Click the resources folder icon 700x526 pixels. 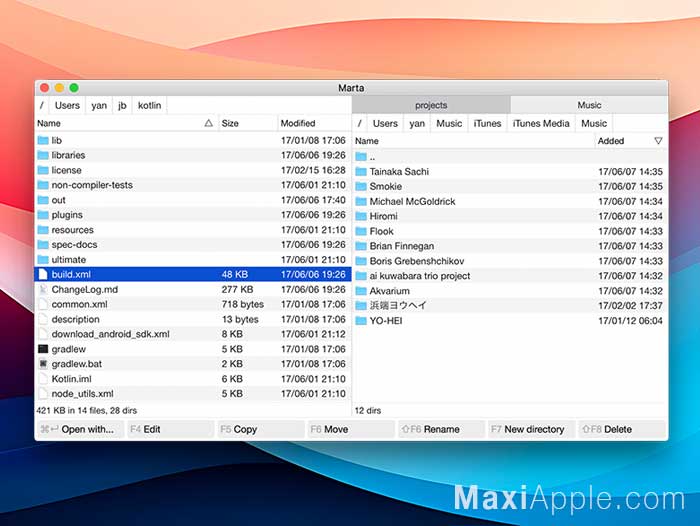tap(43, 230)
